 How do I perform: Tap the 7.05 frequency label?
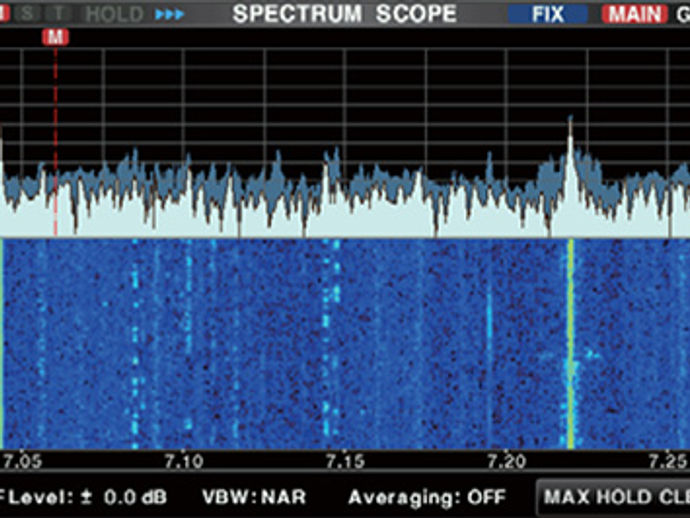coord(22,461)
